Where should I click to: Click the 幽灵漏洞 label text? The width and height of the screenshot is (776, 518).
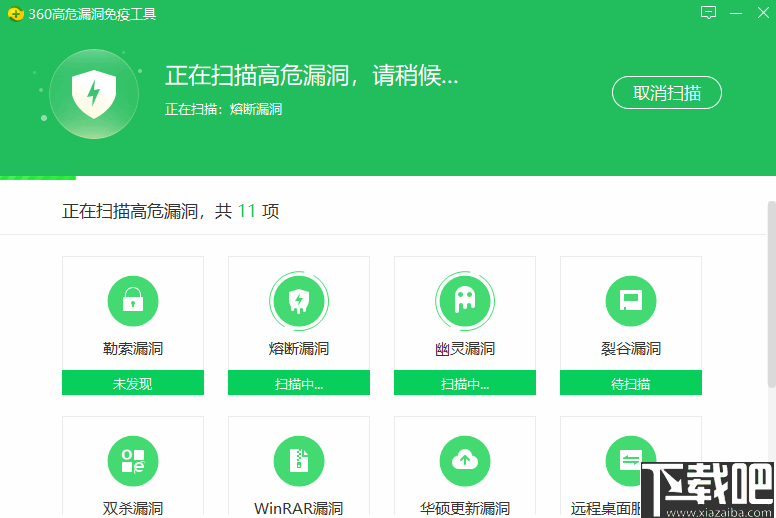tap(465, 349)
